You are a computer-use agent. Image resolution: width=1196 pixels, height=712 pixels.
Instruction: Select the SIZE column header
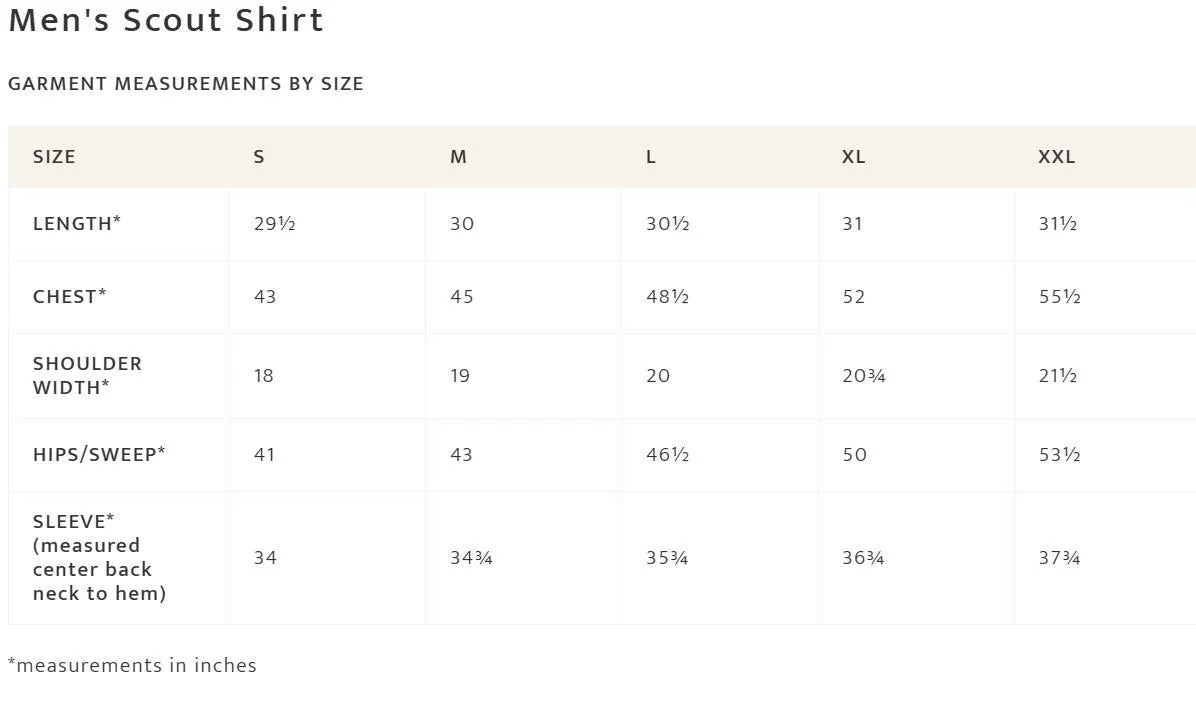coord(54,156)
